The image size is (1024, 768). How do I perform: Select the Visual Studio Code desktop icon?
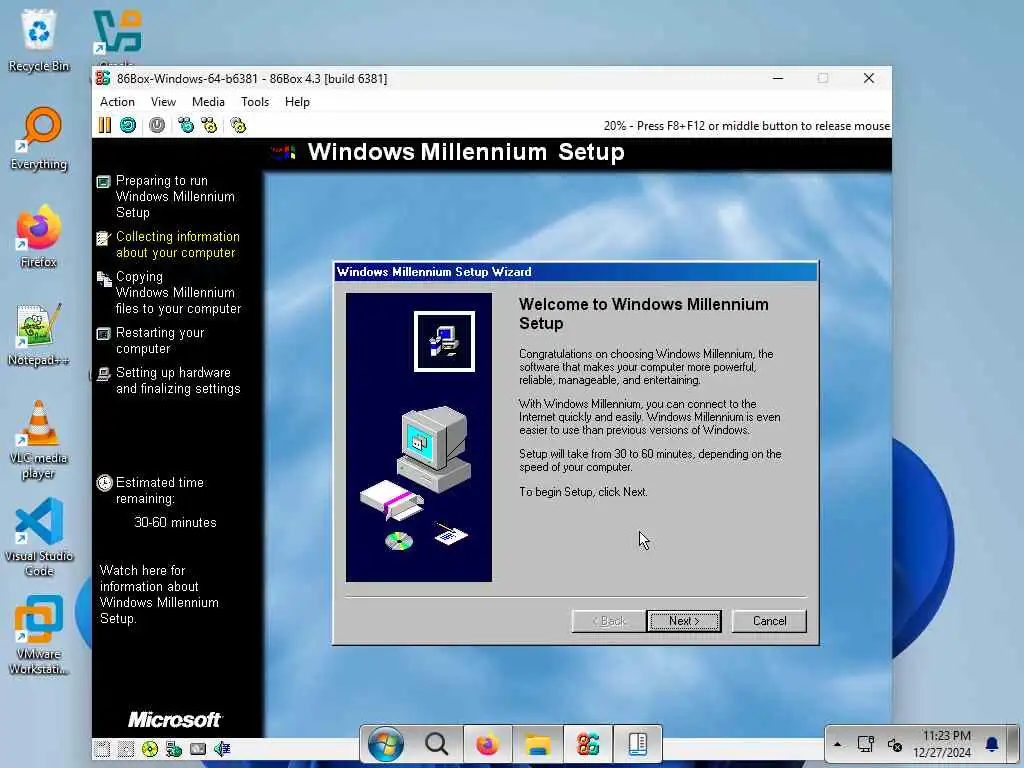point(39,537)
